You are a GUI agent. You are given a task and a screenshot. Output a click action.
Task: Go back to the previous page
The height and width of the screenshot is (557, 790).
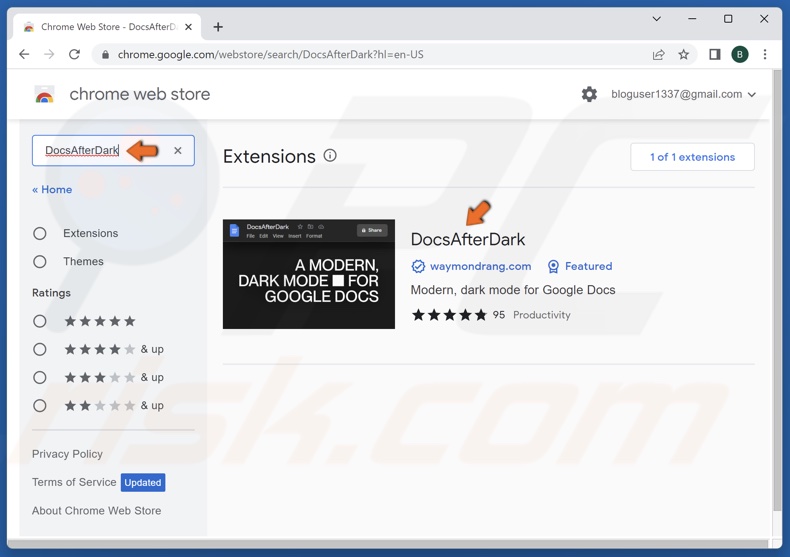[24, 54]
